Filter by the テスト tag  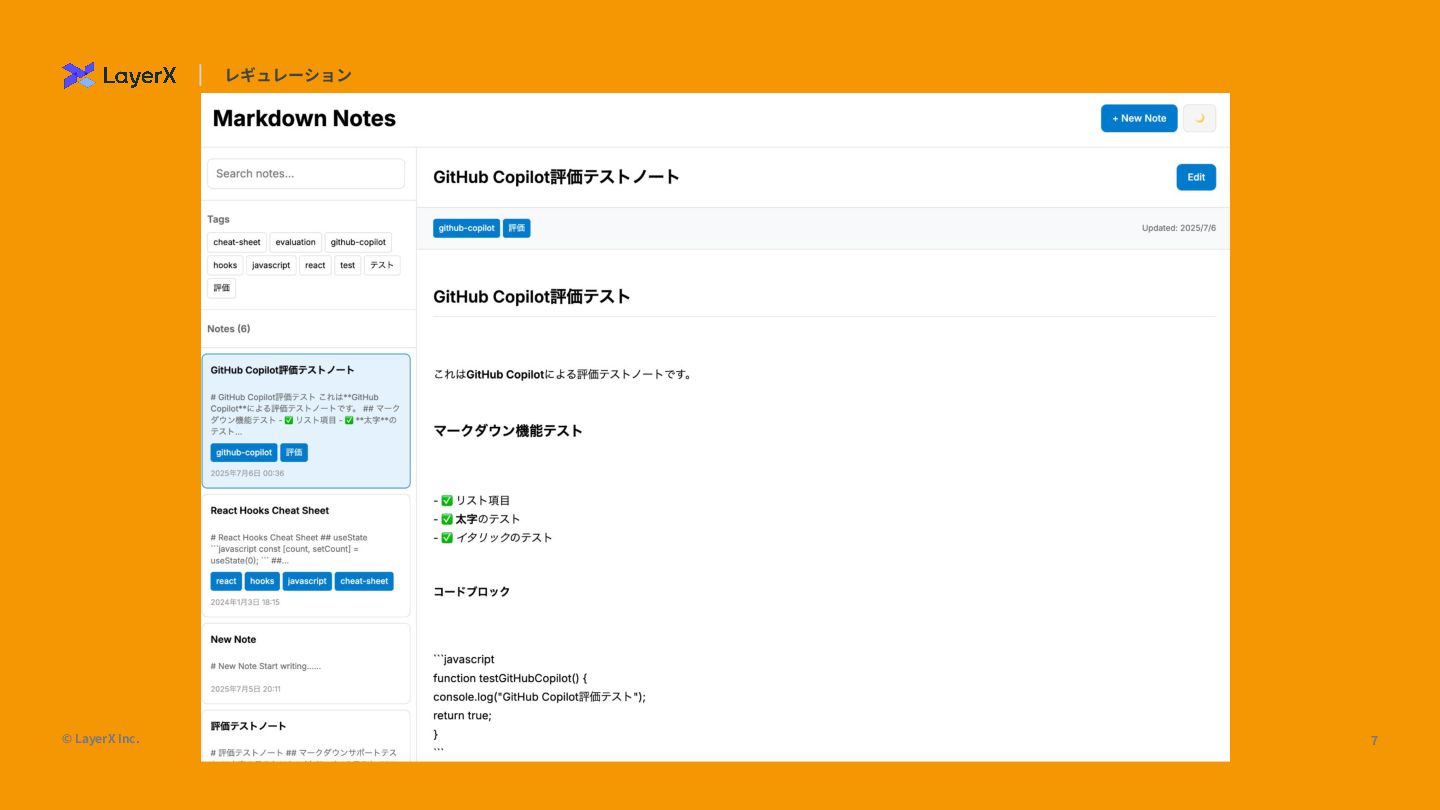(382, 265)
